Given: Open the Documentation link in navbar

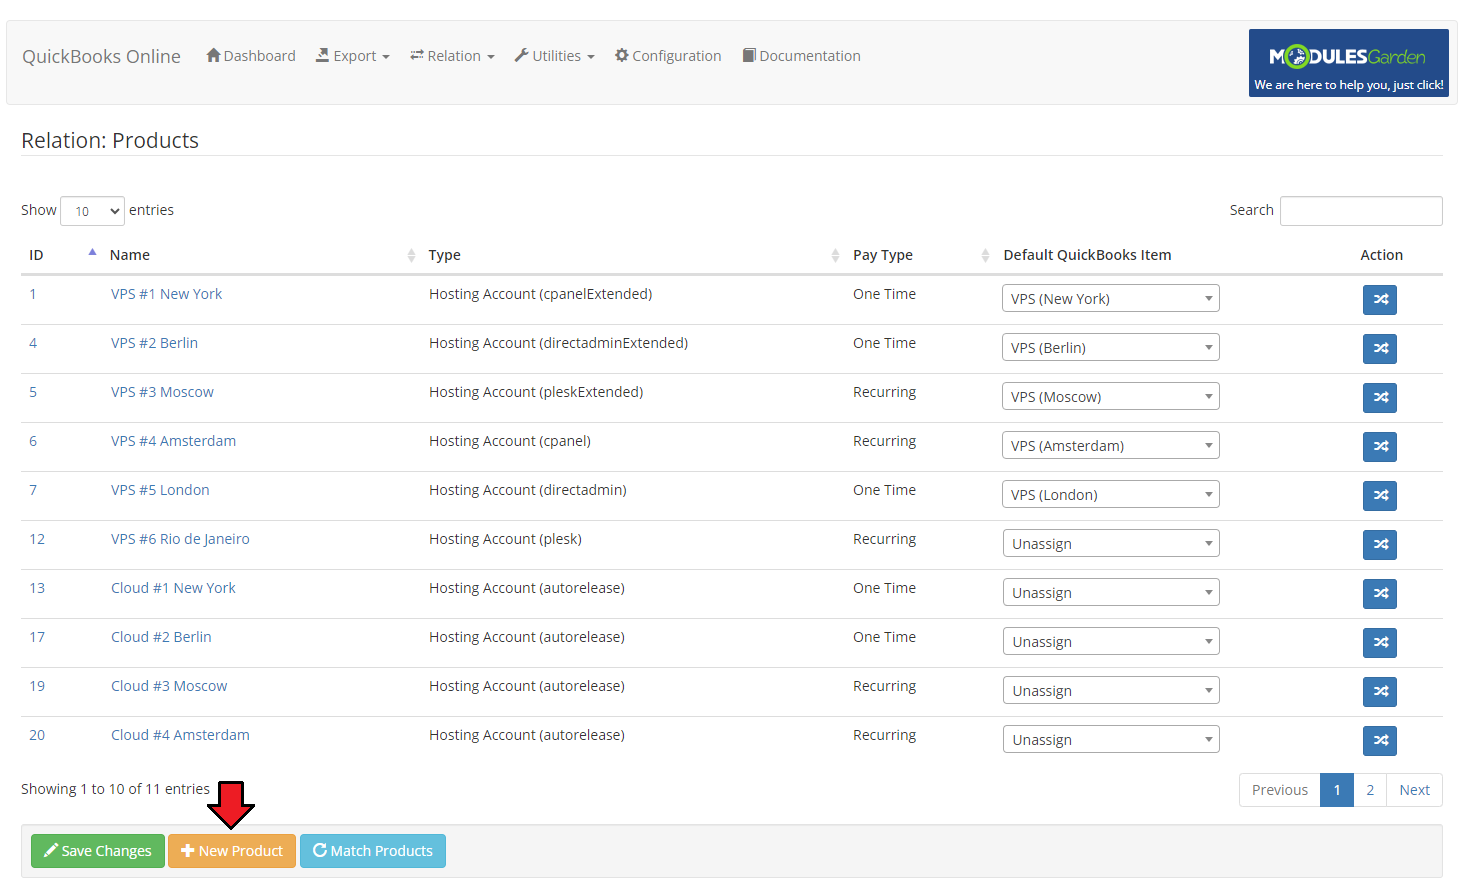Looking at the screenshot, I should [802, 56].
